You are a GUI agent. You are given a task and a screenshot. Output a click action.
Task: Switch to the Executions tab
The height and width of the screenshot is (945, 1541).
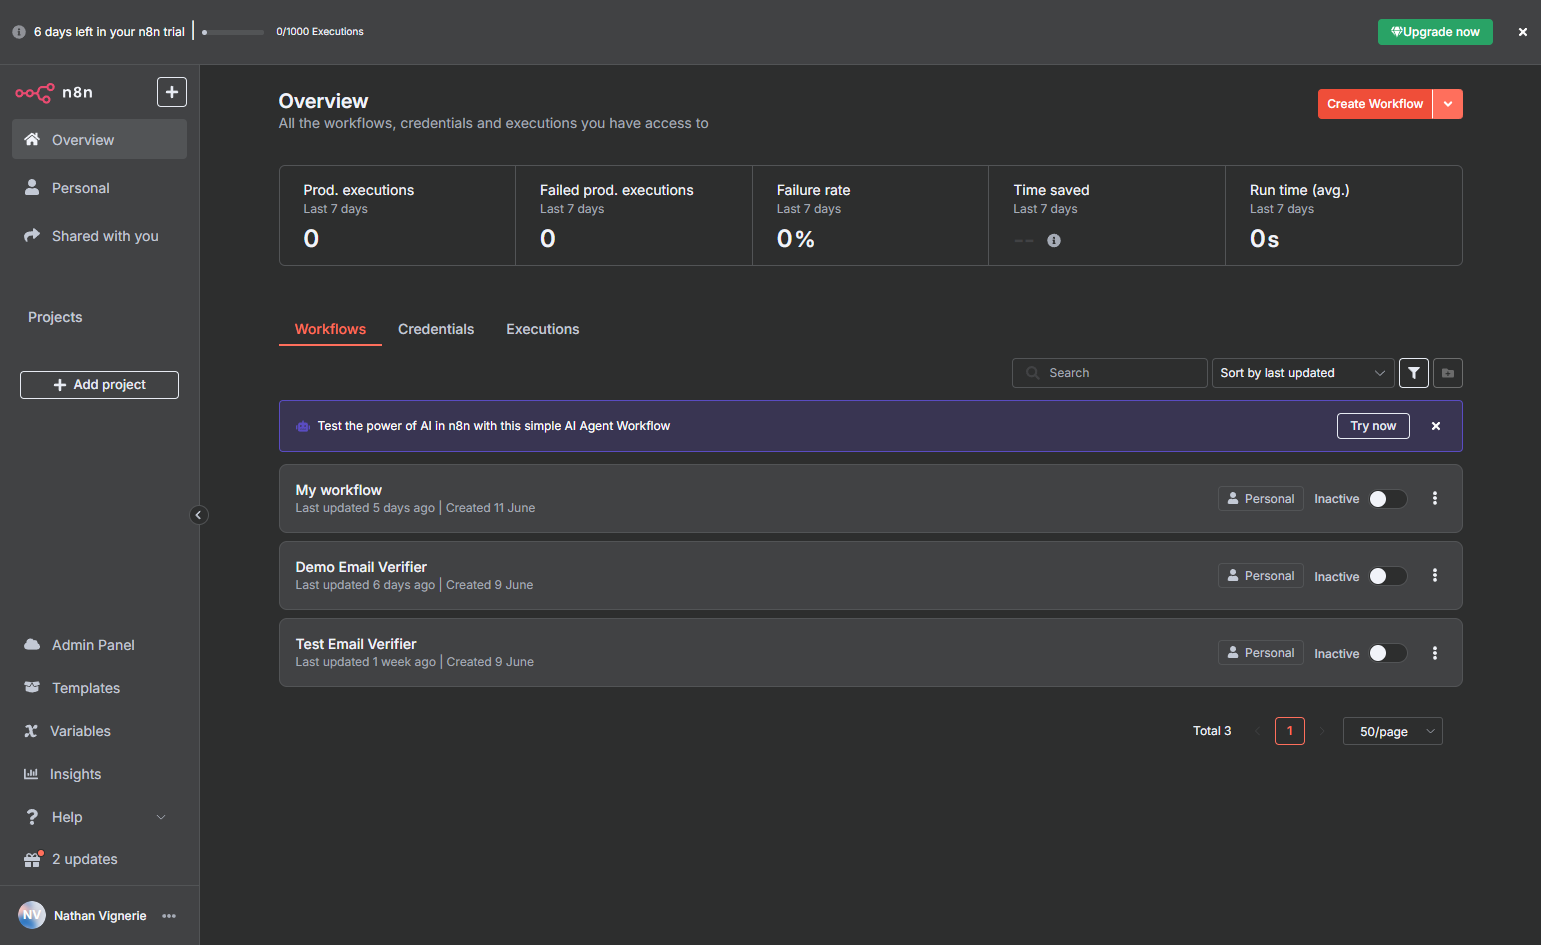543,329
